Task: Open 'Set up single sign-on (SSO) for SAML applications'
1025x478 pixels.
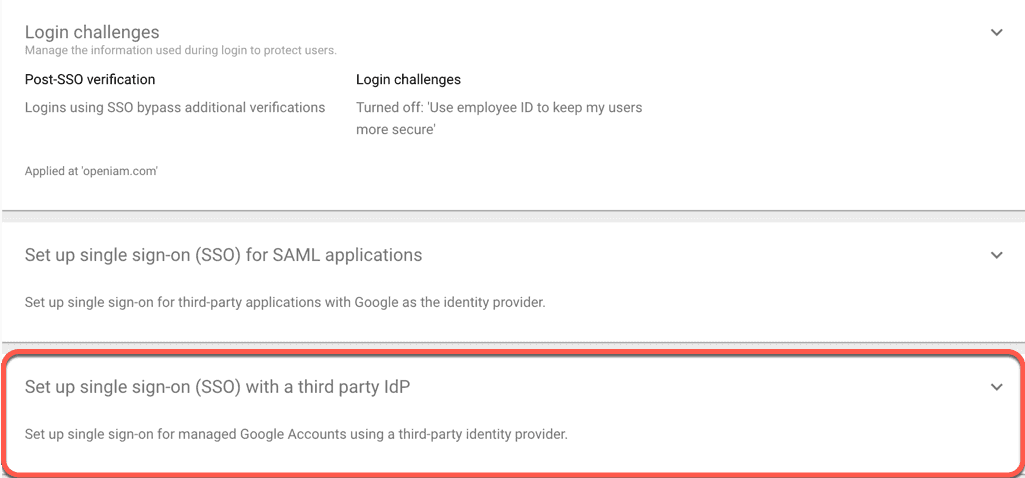Action: 223,255
